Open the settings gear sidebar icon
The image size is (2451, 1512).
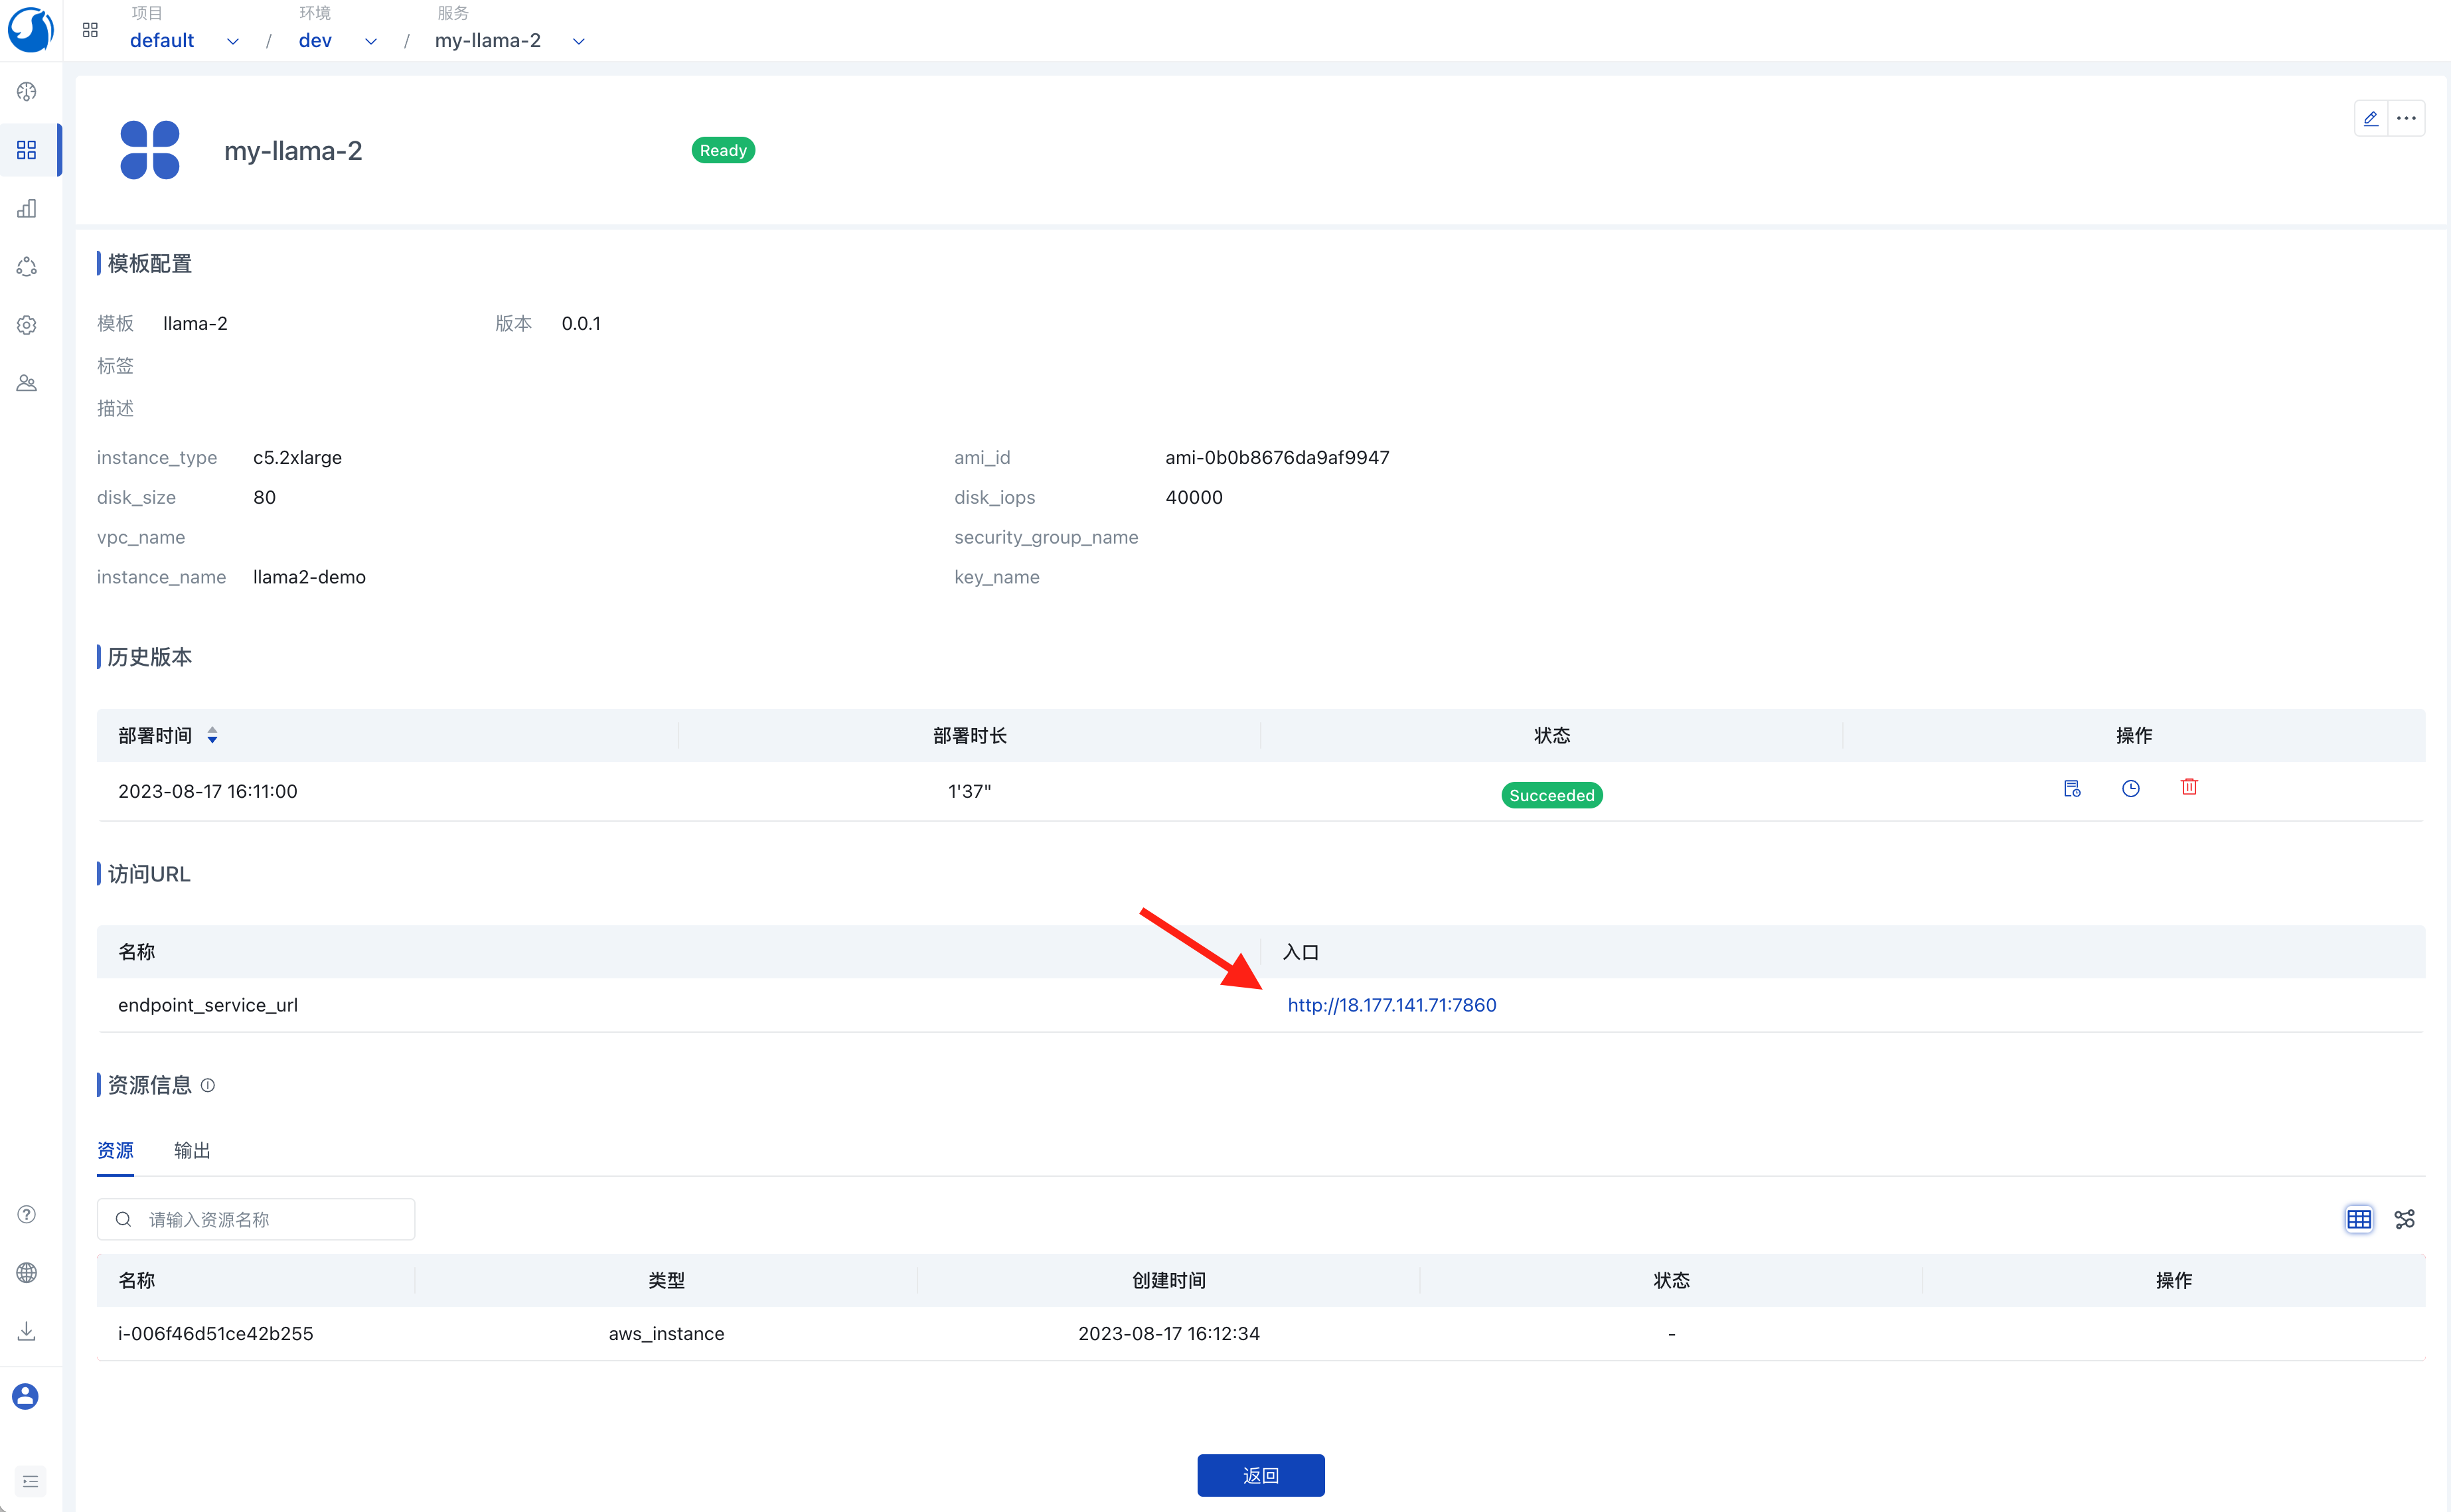point(27,325)
